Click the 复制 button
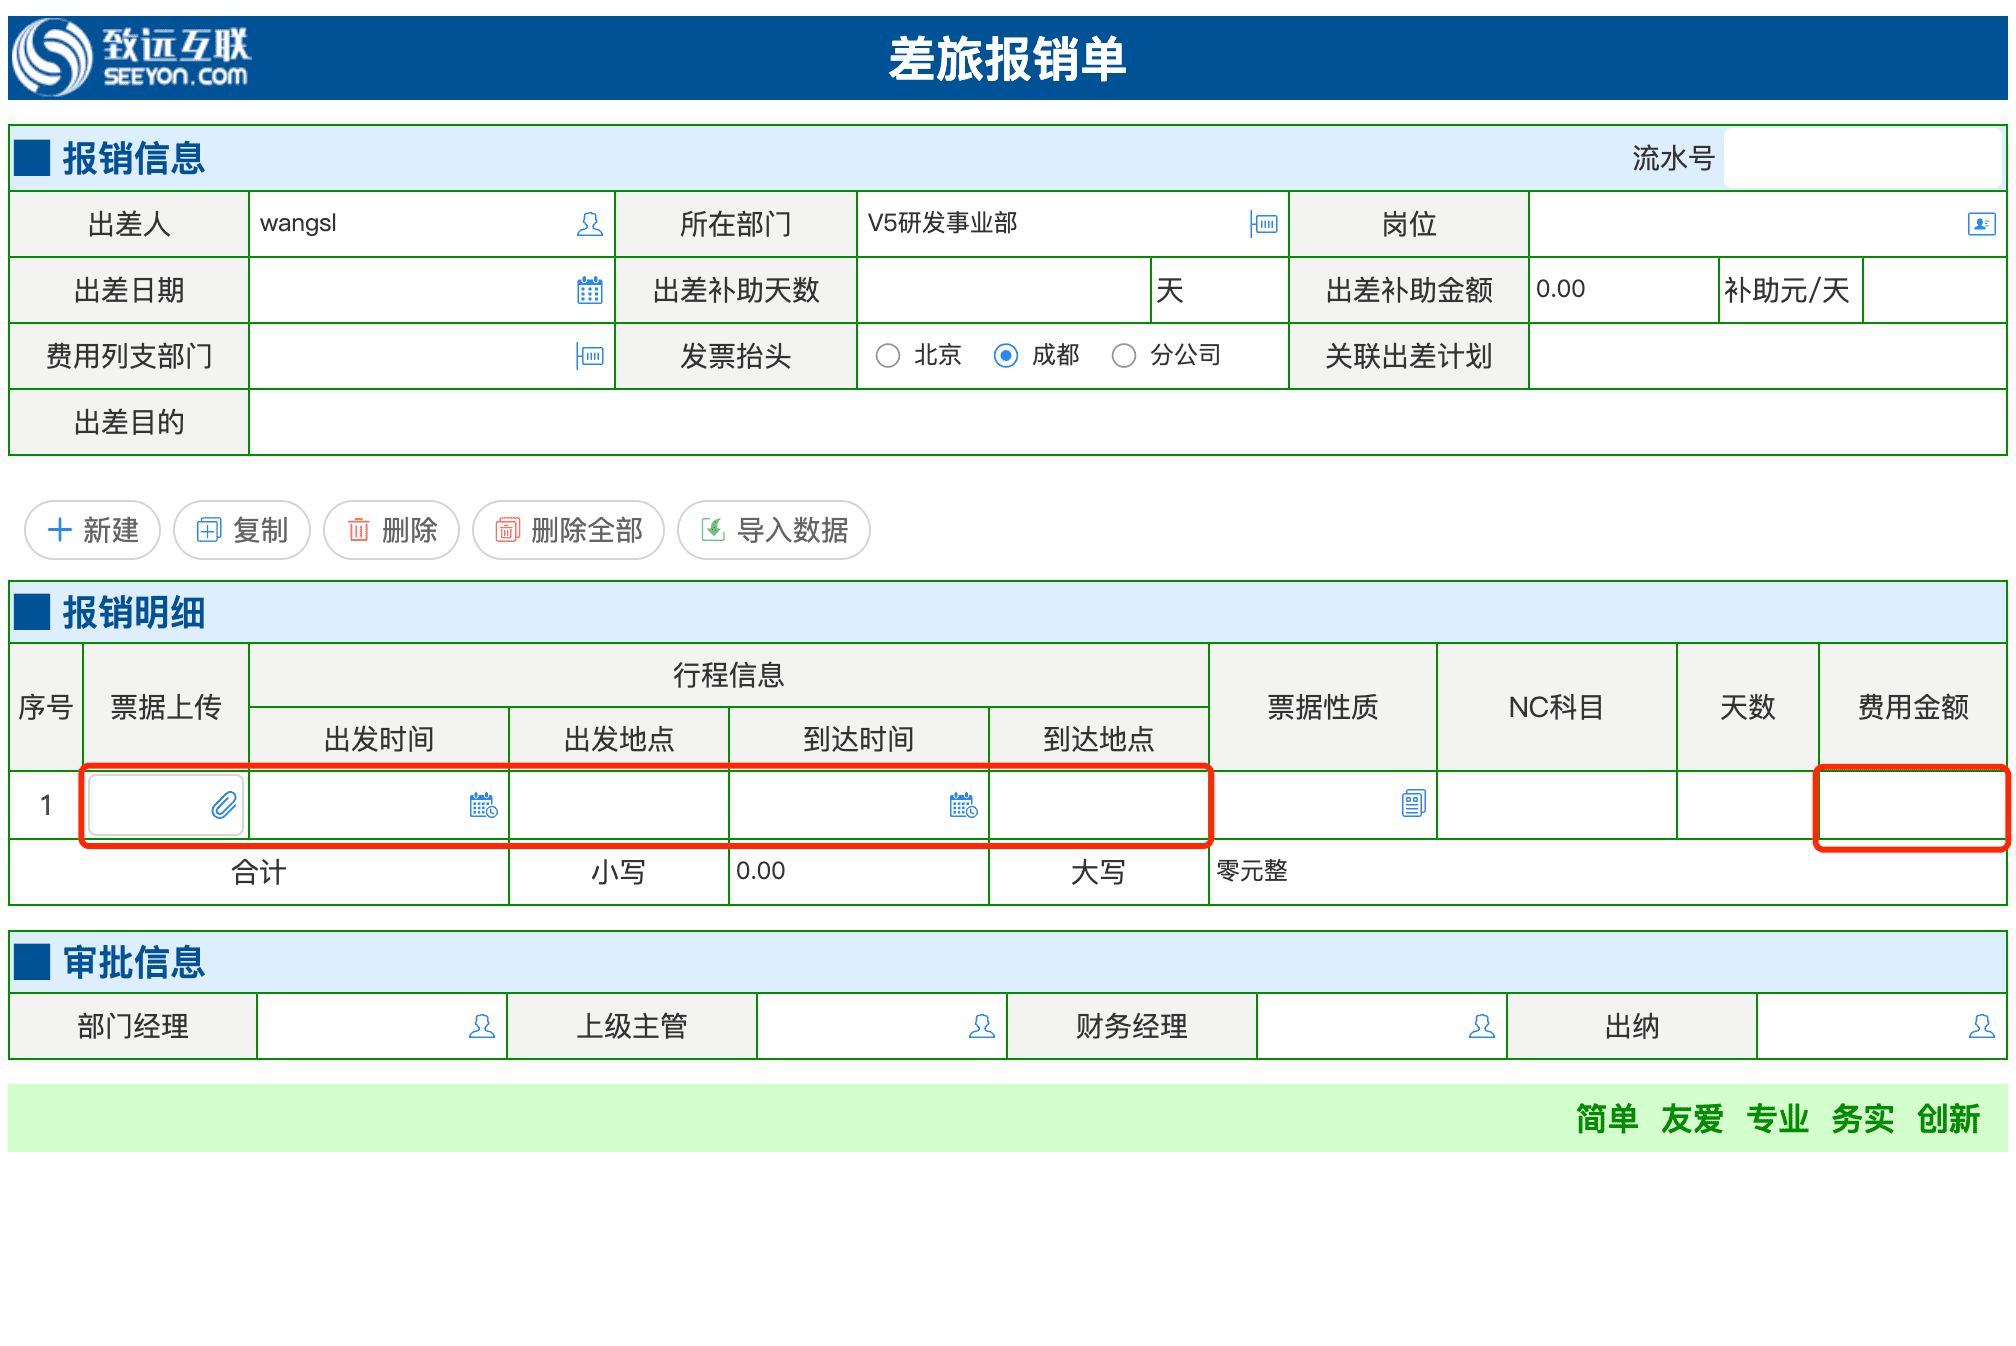Image resolution: width=2016 pixels, height=1346 pixels. 242,530
